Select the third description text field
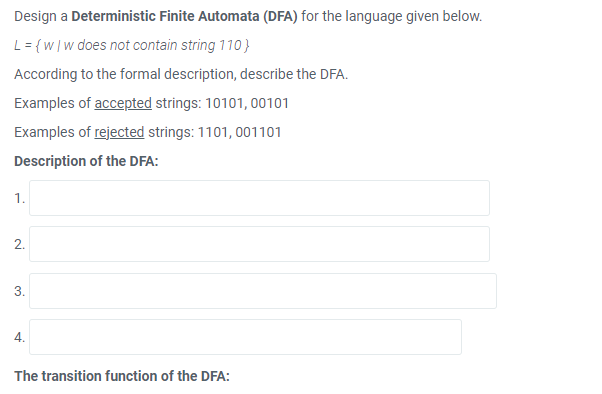 pyautogui.click(x=263, y=291)
